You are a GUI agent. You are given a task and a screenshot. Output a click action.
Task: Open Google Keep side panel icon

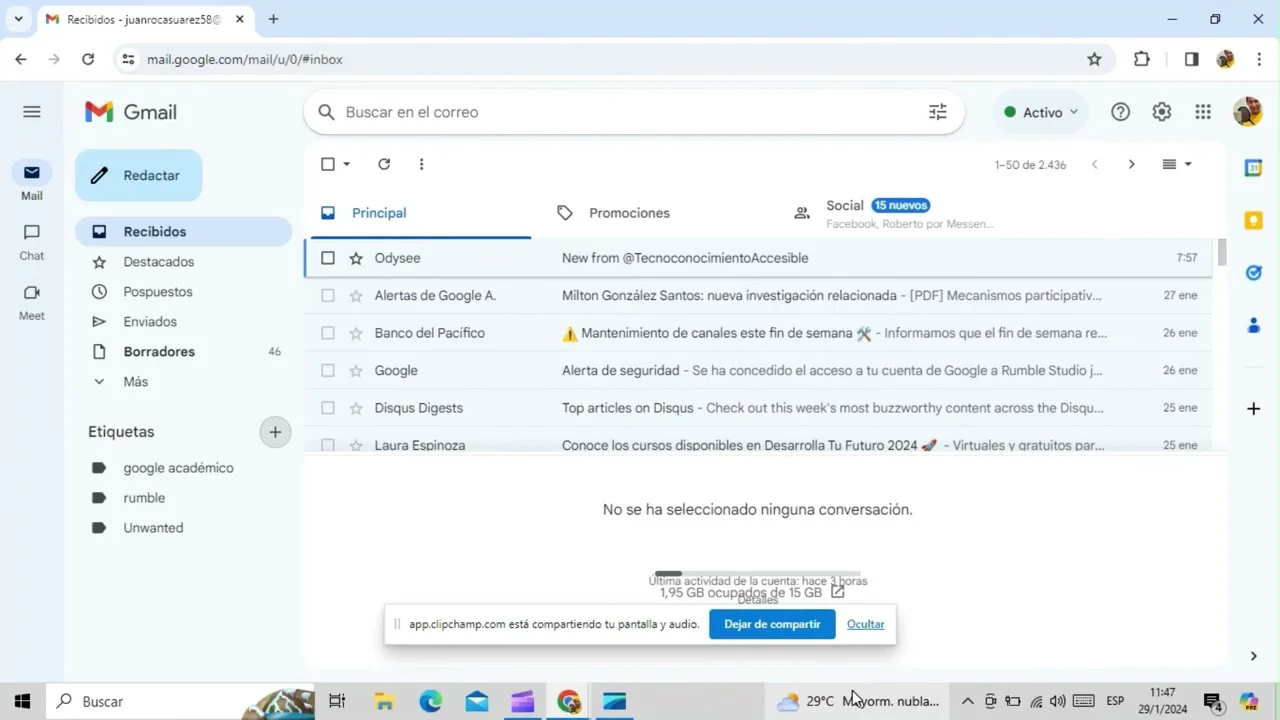(x=1253, y=220)
